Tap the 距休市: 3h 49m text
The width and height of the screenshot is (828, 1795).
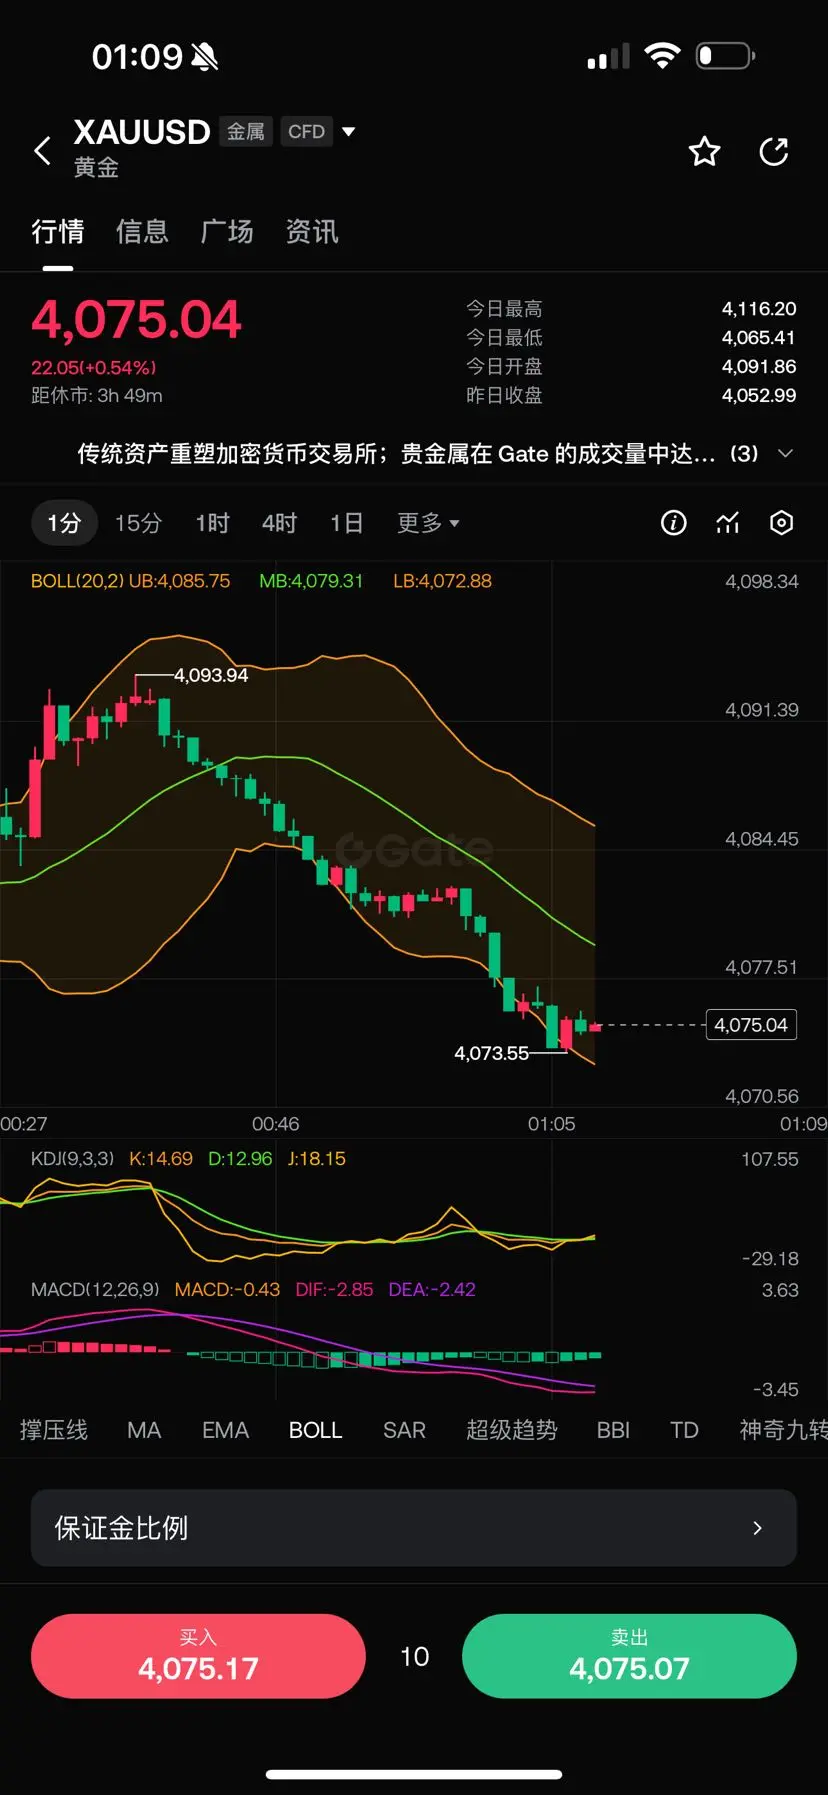click(x=97, y=396)
